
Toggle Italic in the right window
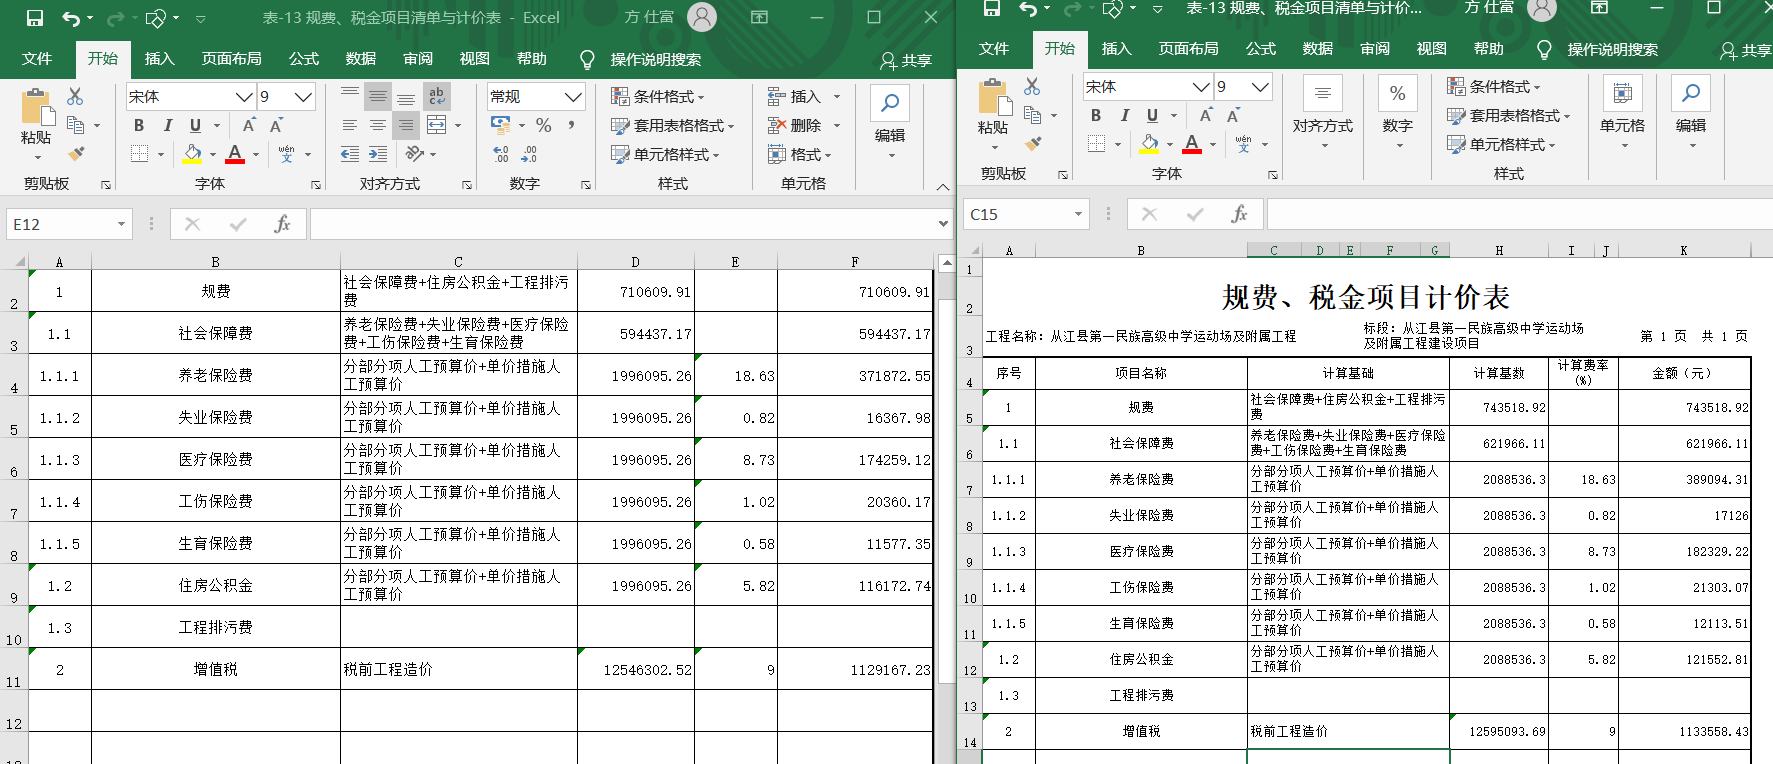[1124, 115]
